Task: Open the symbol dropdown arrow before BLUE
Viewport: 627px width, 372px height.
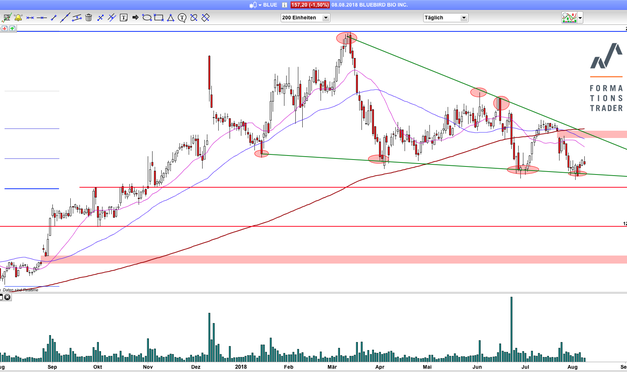Action: coord(260,5)
